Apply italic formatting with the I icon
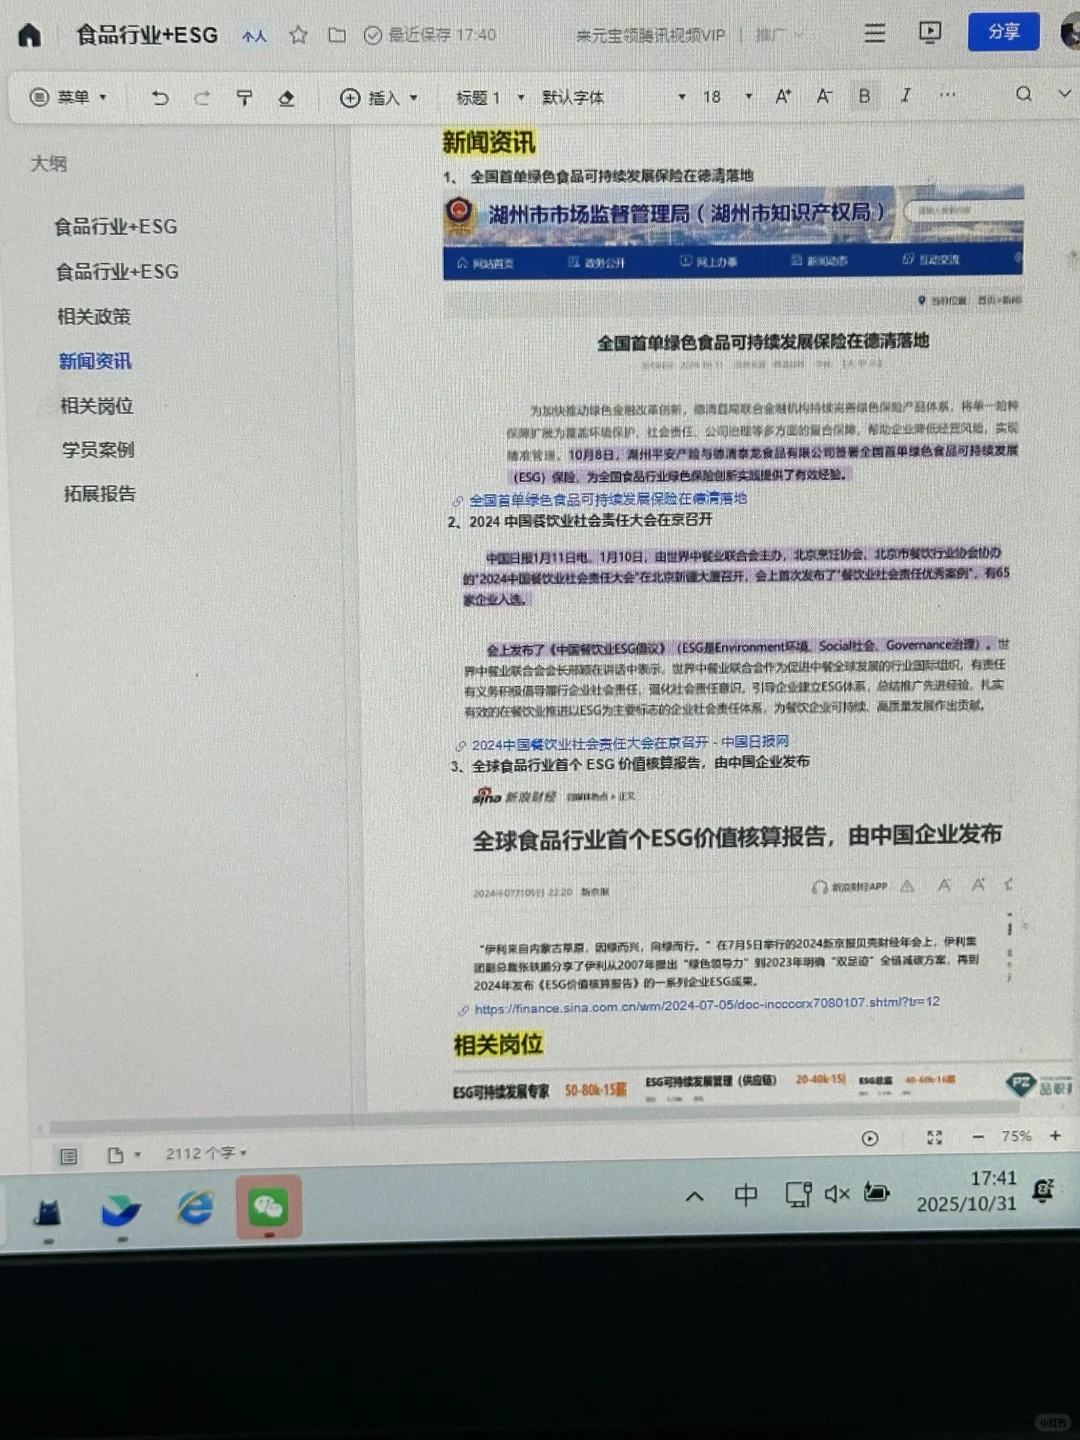The image size is (1080, 1440). pyautogui.click(x=905, y=95)
